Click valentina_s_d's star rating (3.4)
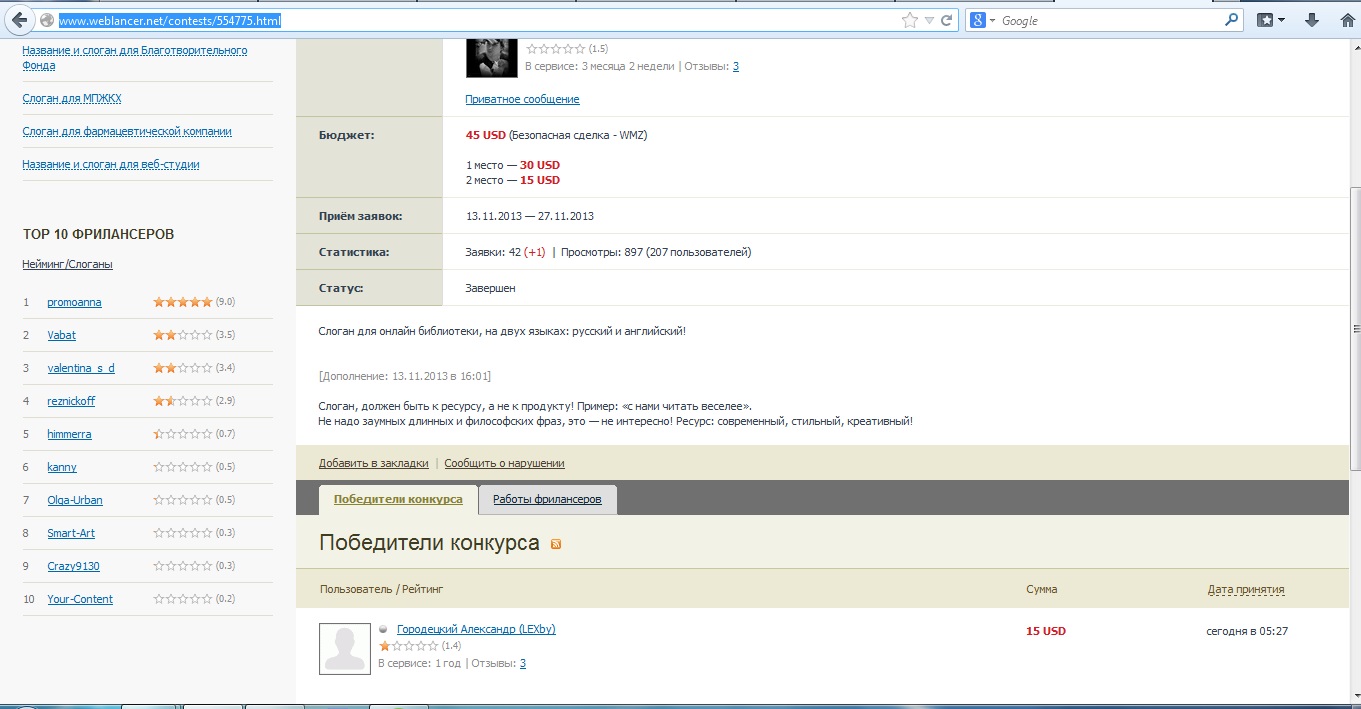This screenshot has width=1361, height=709. point(183,368)
